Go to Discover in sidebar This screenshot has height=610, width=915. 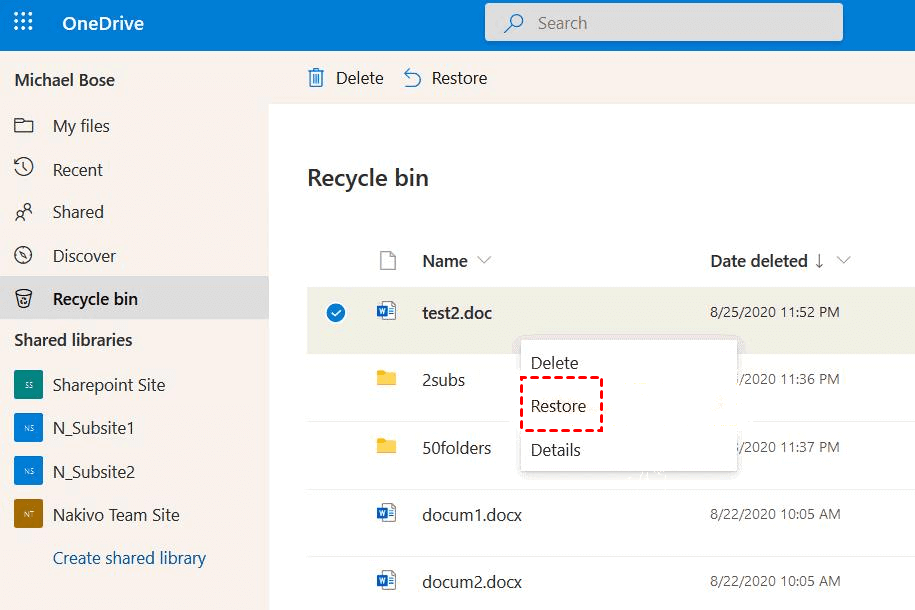tap(84, 256)
